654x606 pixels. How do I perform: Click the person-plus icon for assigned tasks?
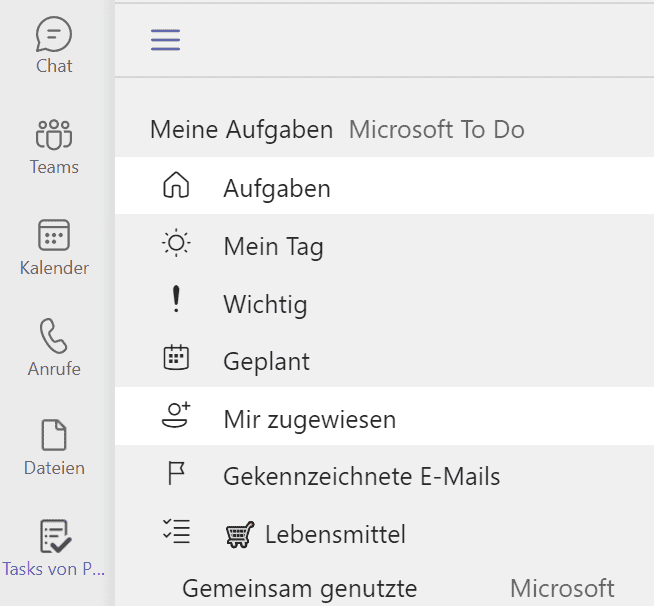click(176, 415)
